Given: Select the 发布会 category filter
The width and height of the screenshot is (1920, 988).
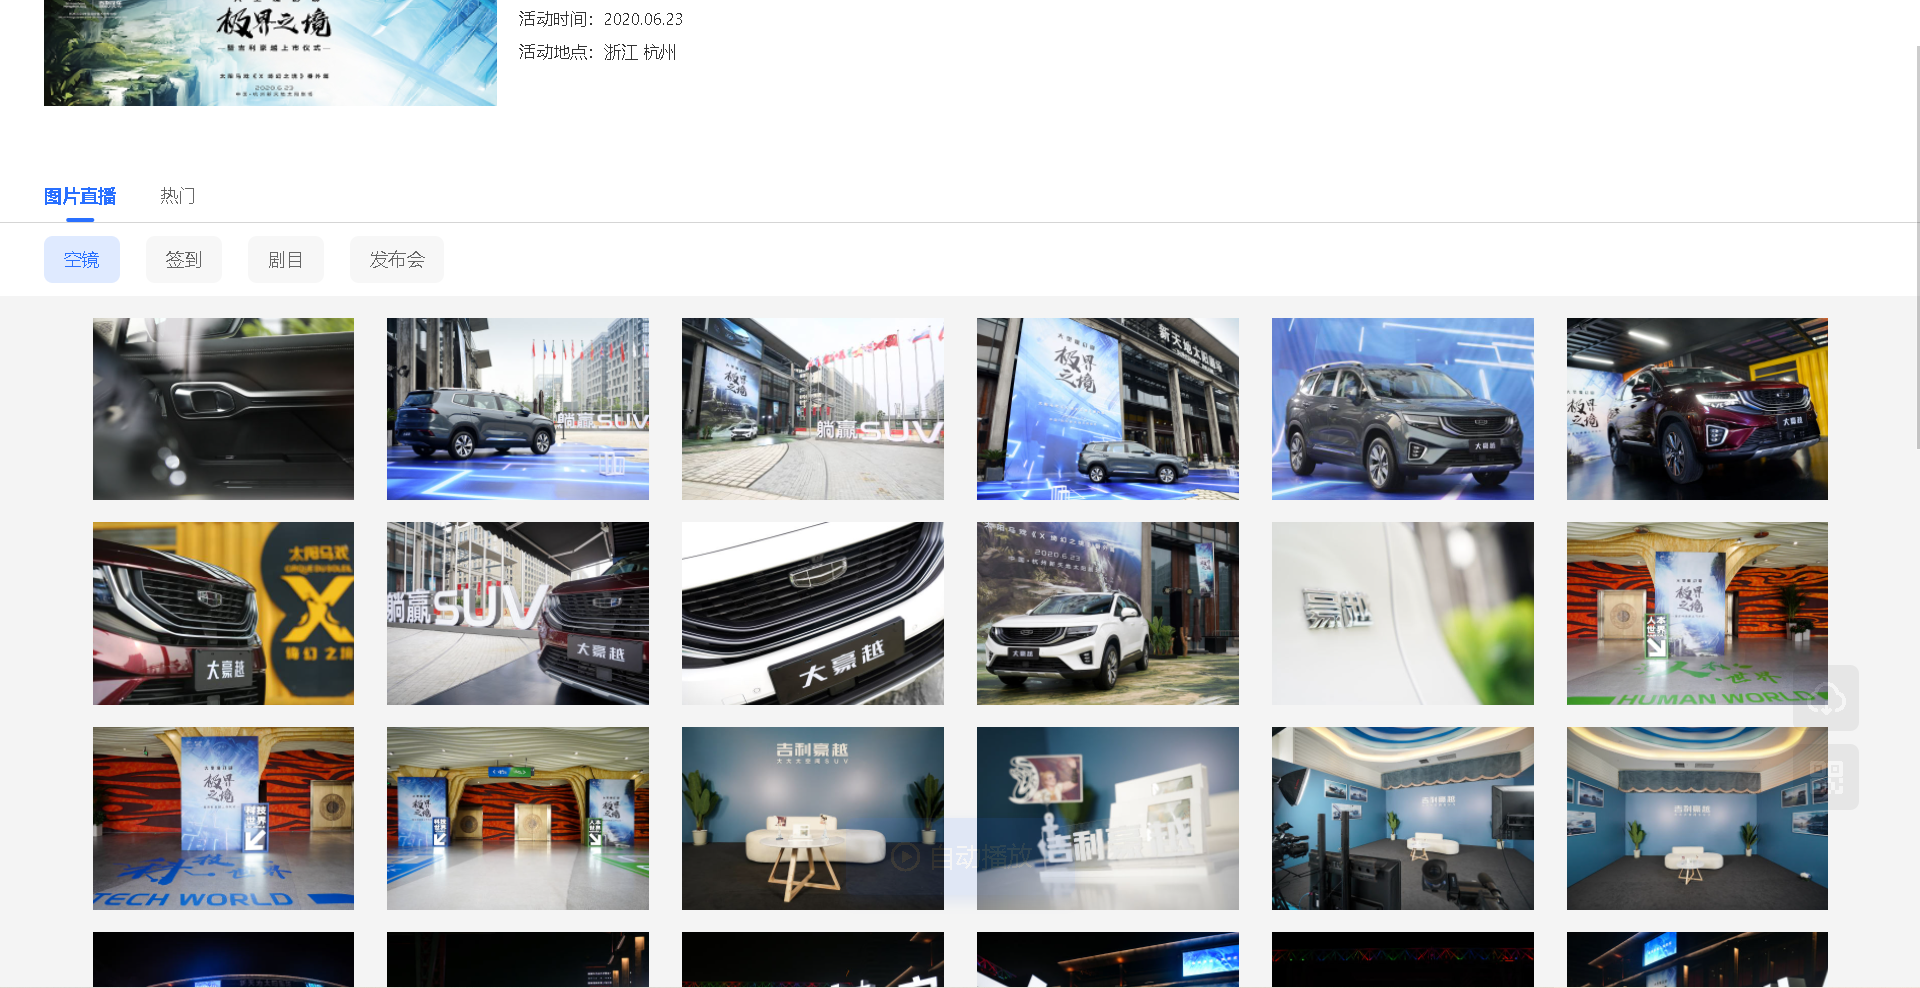Looking at the screenshot, I should coord(397,260).
